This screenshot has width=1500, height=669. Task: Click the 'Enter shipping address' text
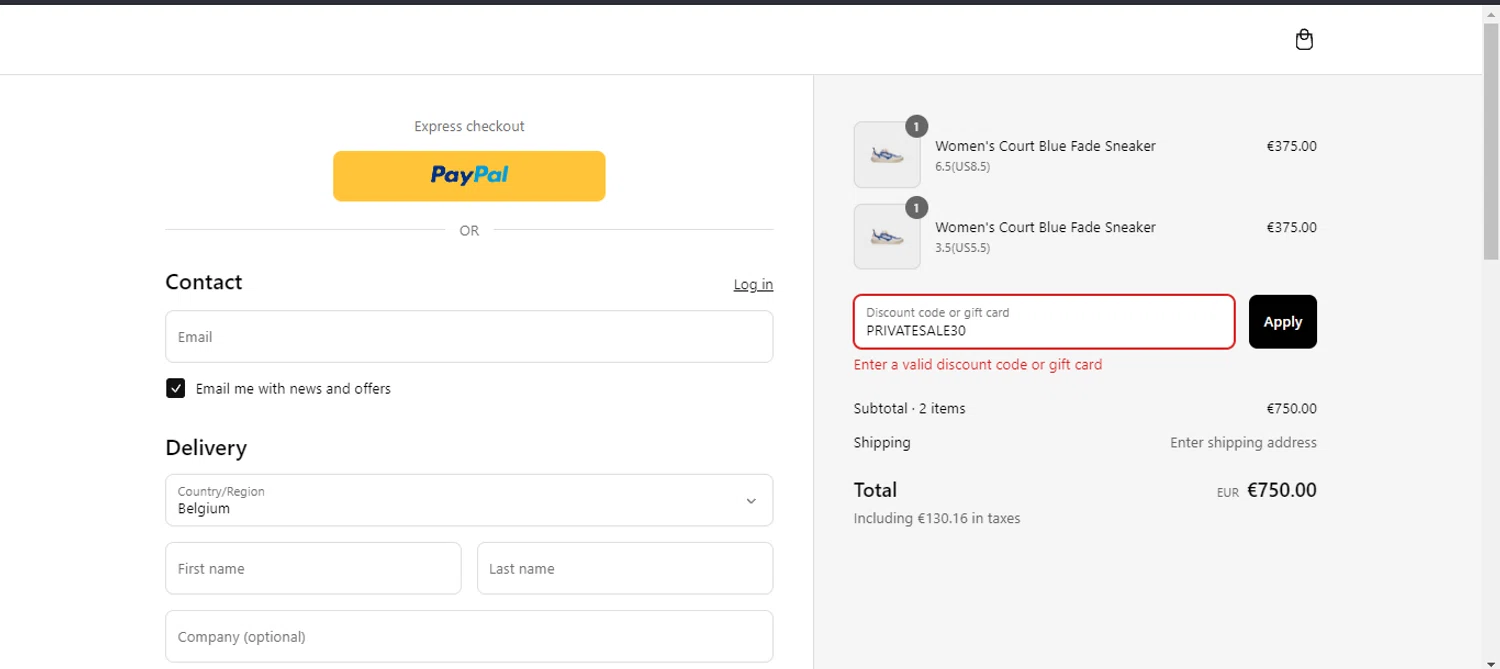1243,443
